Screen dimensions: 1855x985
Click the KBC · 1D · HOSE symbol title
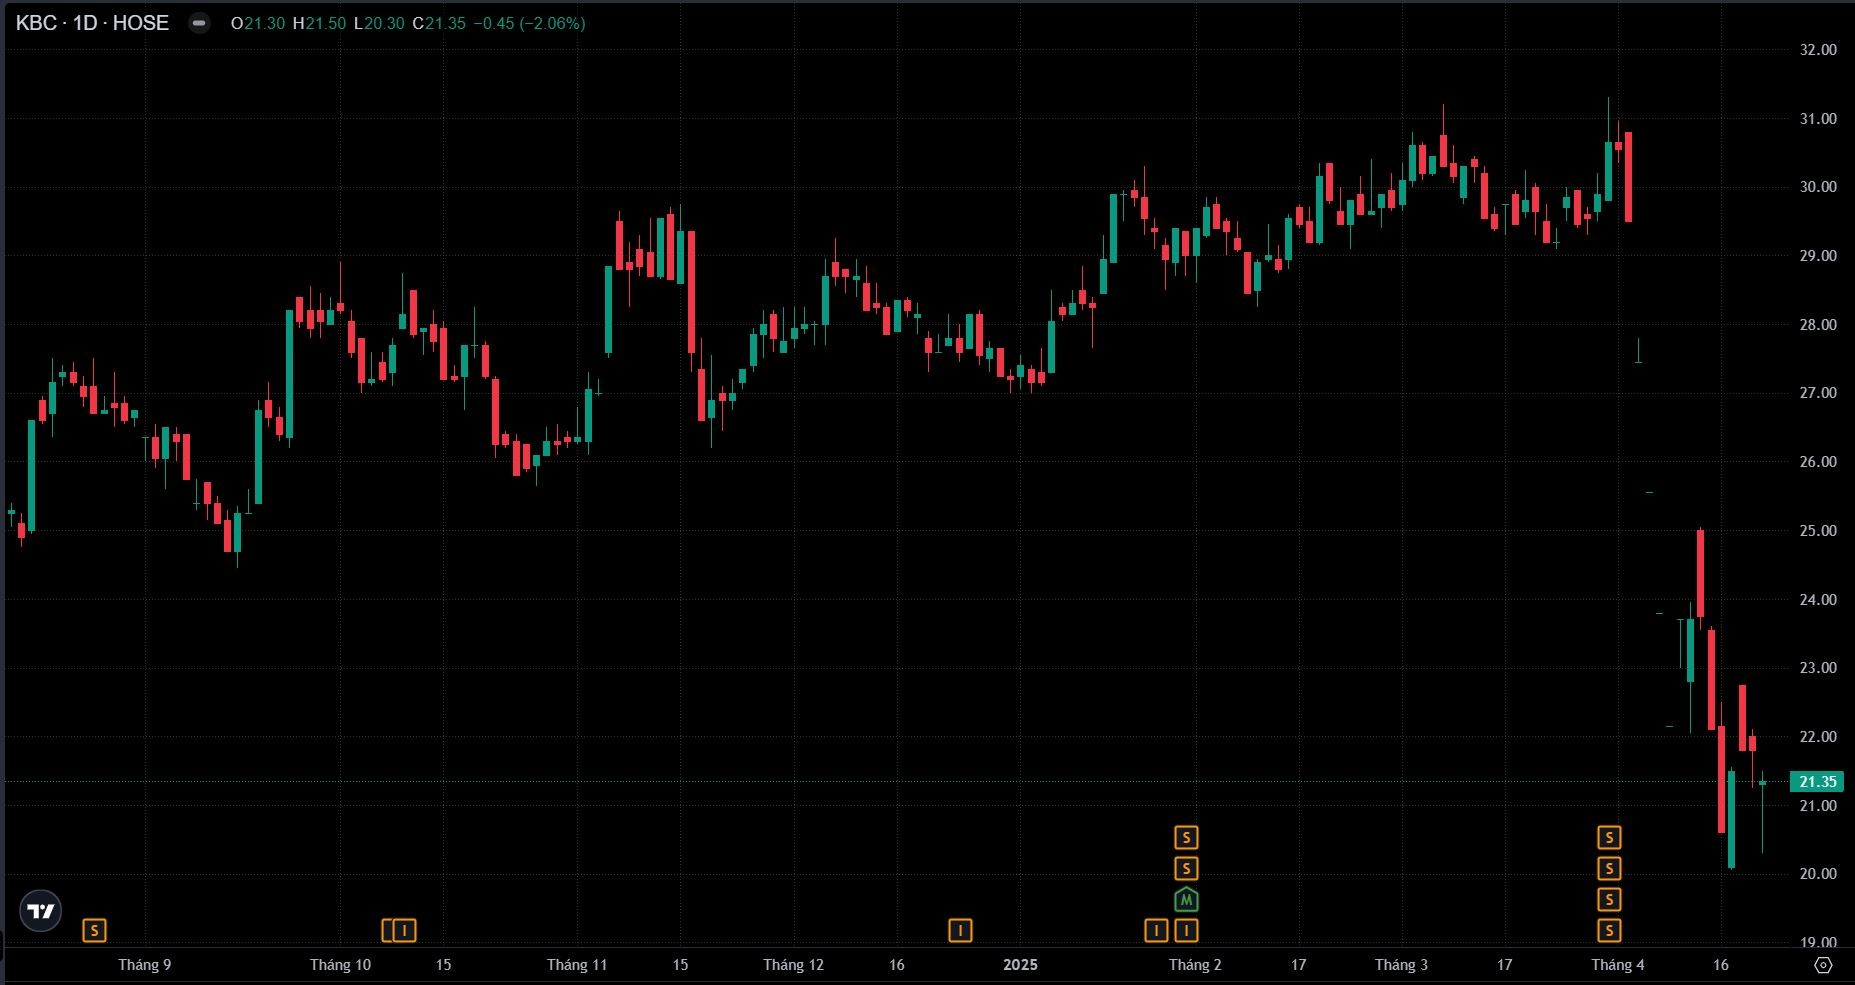92,23
